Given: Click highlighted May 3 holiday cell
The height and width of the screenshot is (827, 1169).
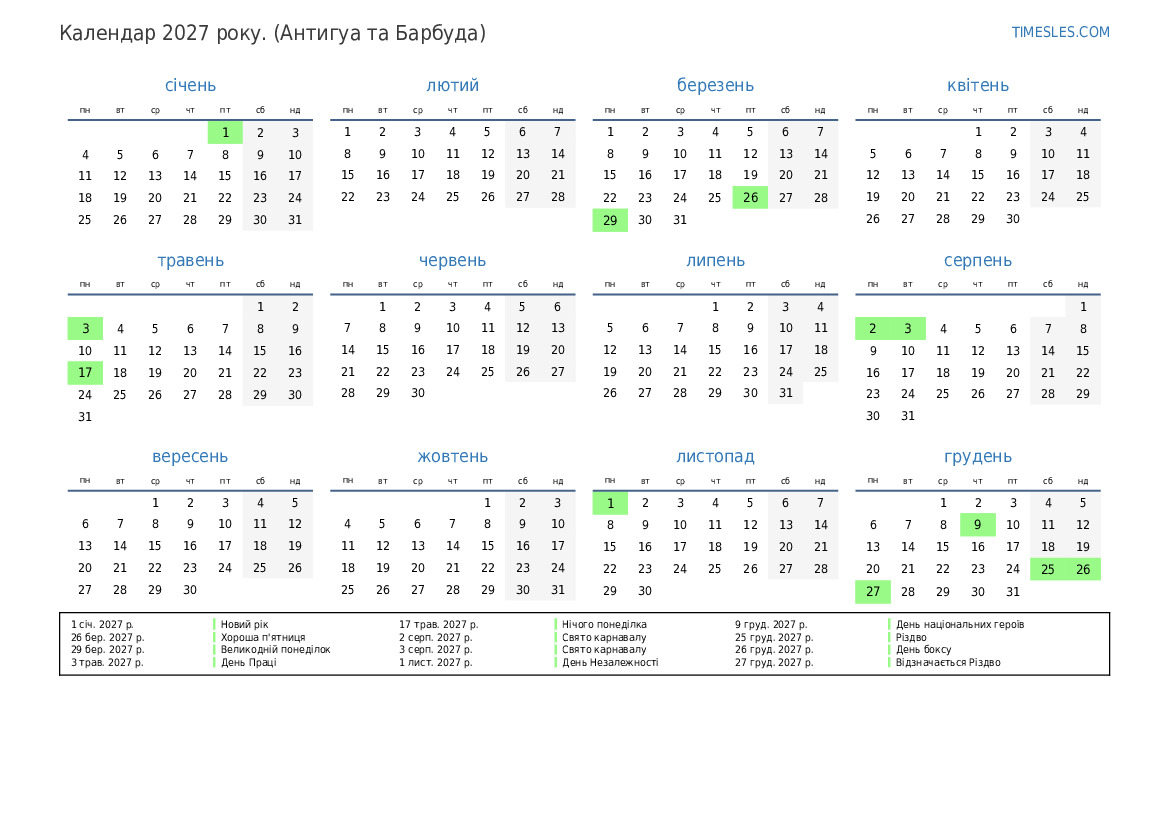Looking at the screenshot, I should pos(85,329).
